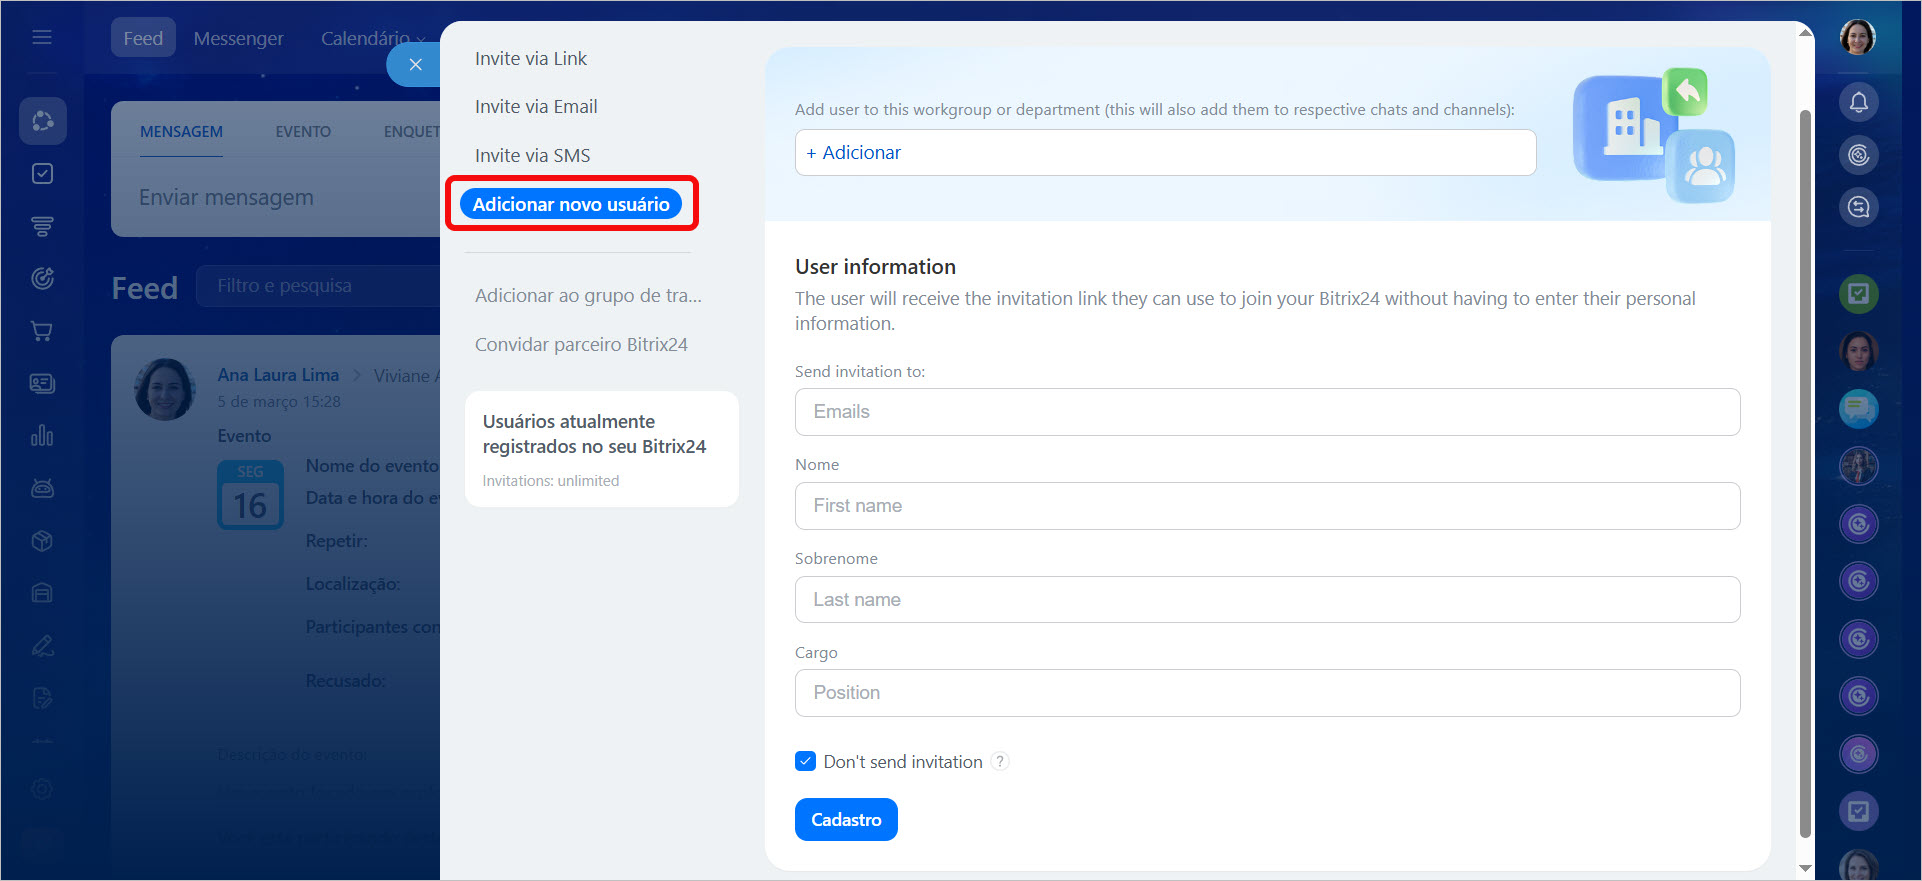
Task: Choose Invite via SMS option
Action: pyautogui.click(x=532, y=156)
